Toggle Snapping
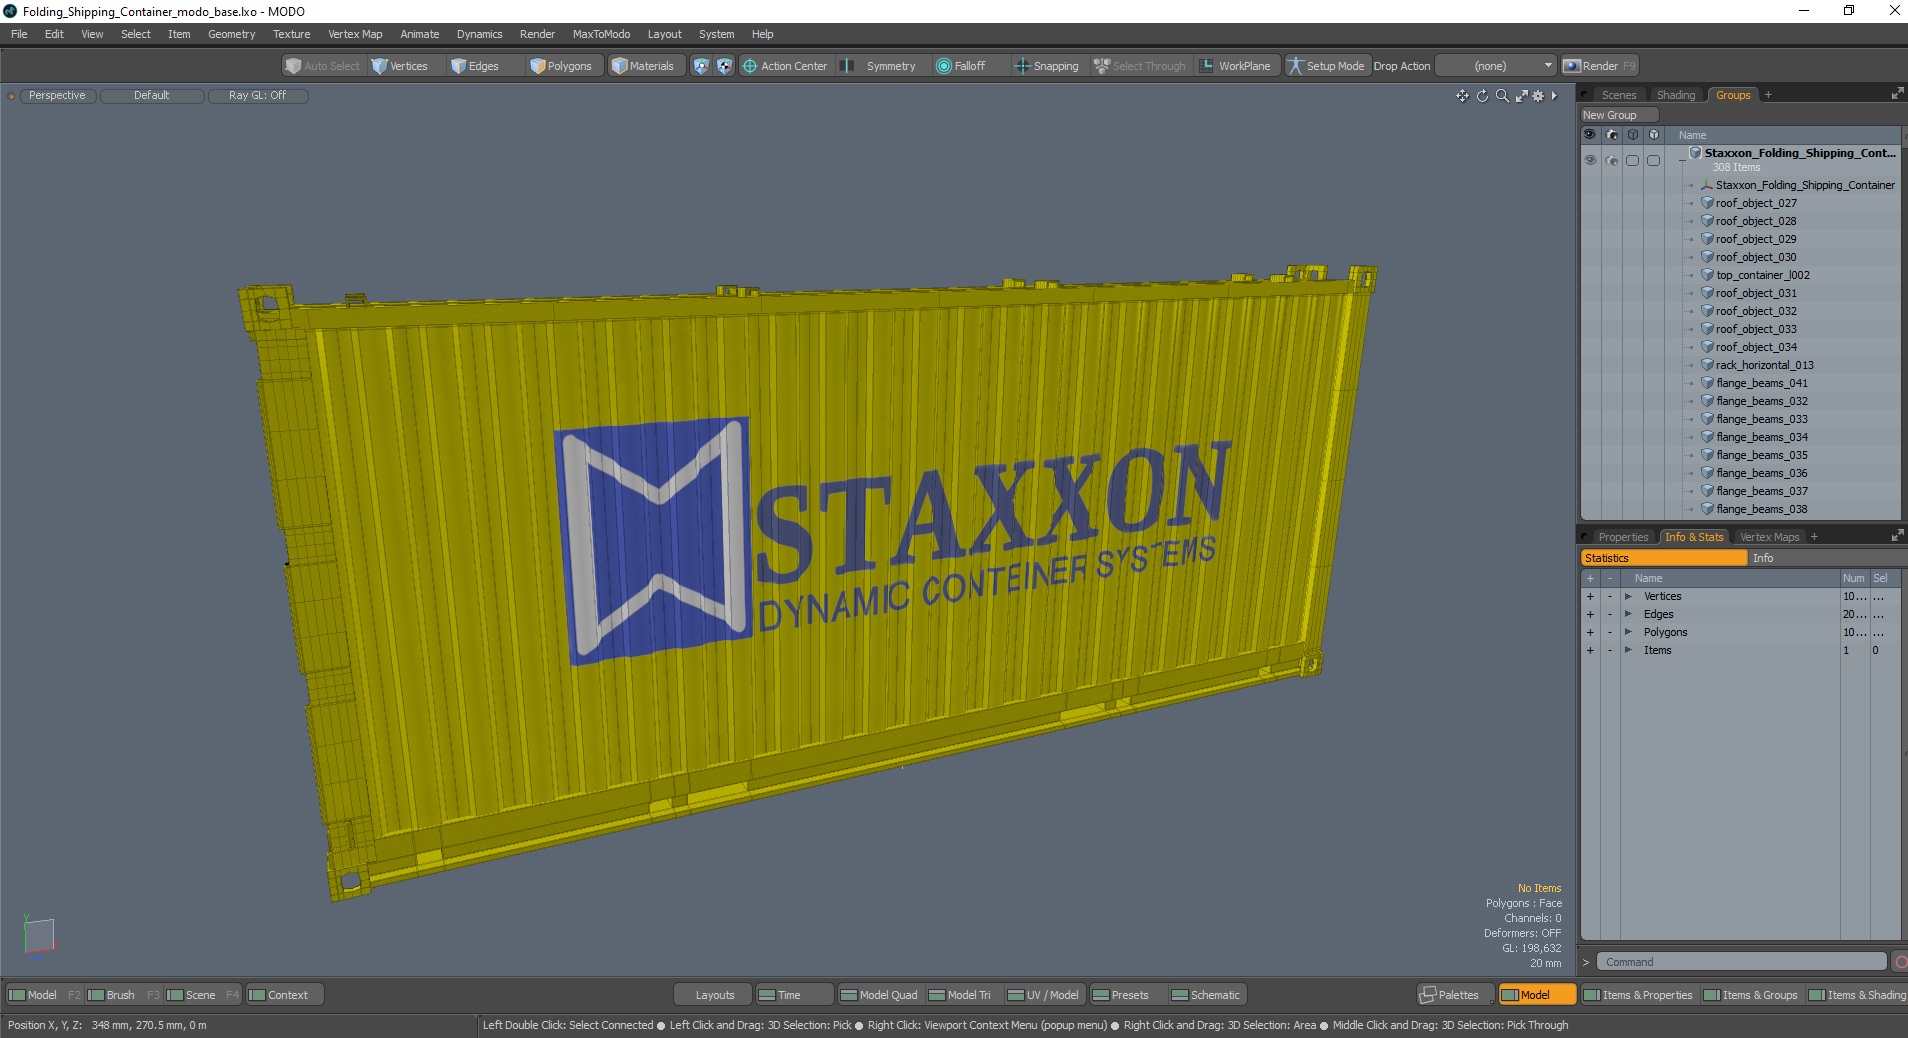 point(1047,66)
